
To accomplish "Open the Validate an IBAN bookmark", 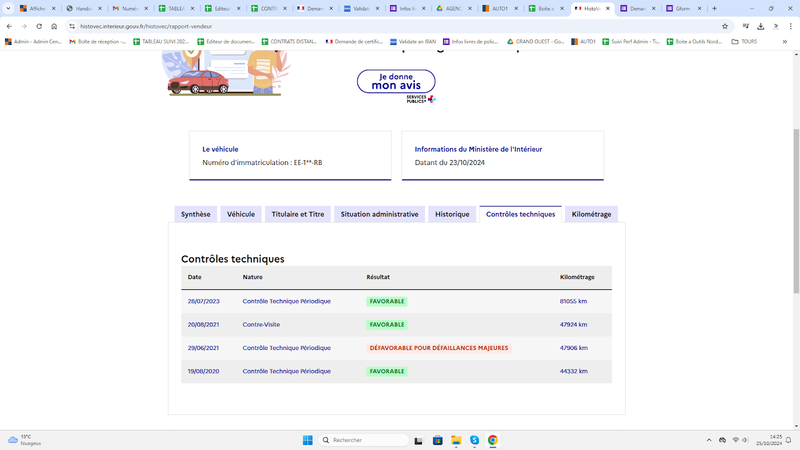I will 413,41.
